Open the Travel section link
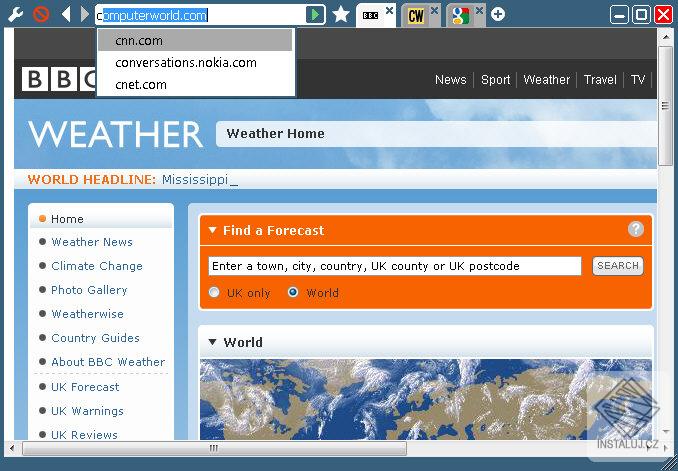 (x=600, y=80)
